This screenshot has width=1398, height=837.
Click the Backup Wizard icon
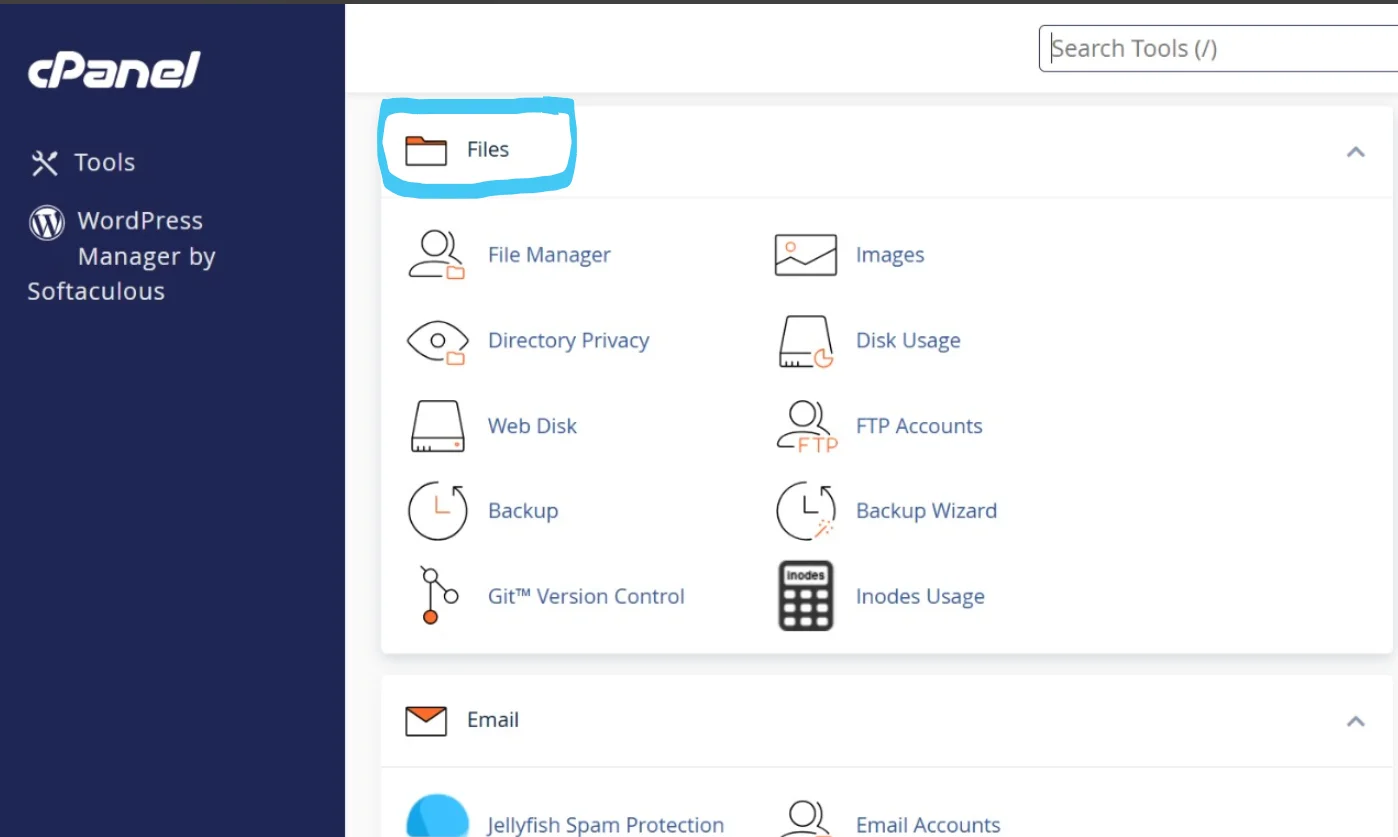[x=806, y=511]
